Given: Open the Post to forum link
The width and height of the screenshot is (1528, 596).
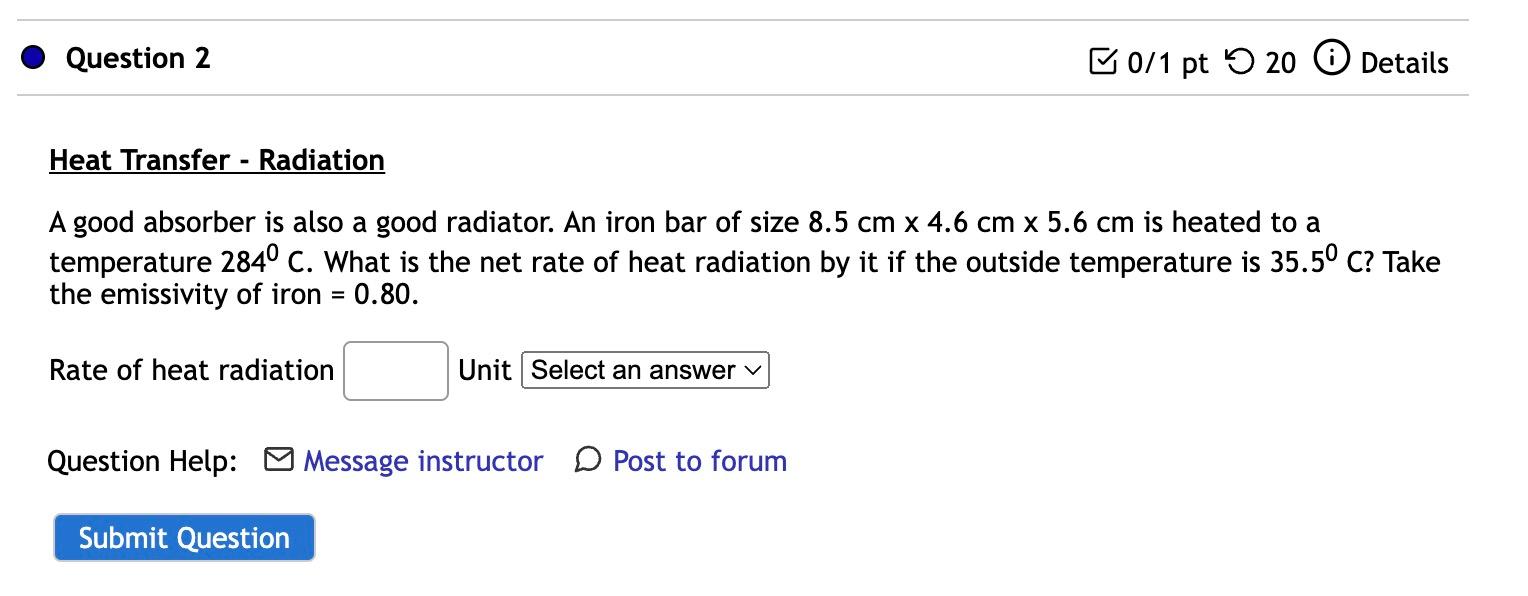Looking at the screenshot, I should coord(700,461).
